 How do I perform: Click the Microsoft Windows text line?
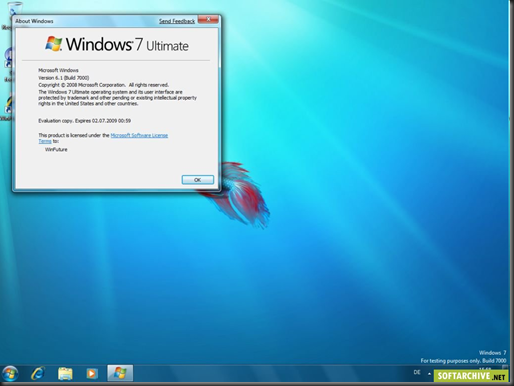[x=58, y=70]
